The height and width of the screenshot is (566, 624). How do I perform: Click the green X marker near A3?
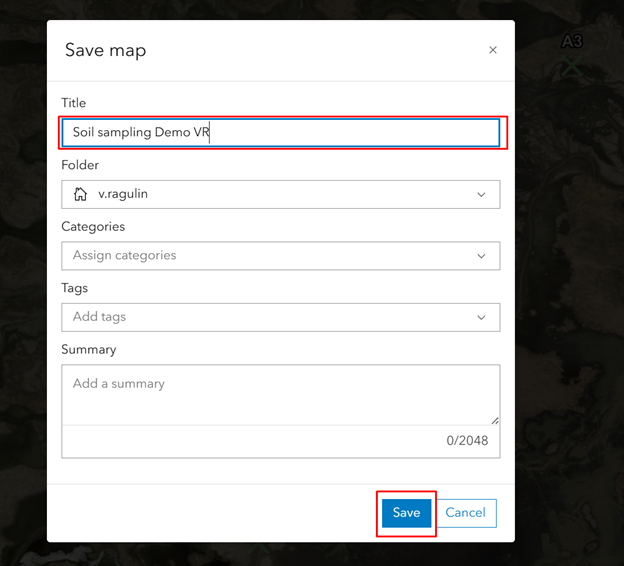coord(572,66)
